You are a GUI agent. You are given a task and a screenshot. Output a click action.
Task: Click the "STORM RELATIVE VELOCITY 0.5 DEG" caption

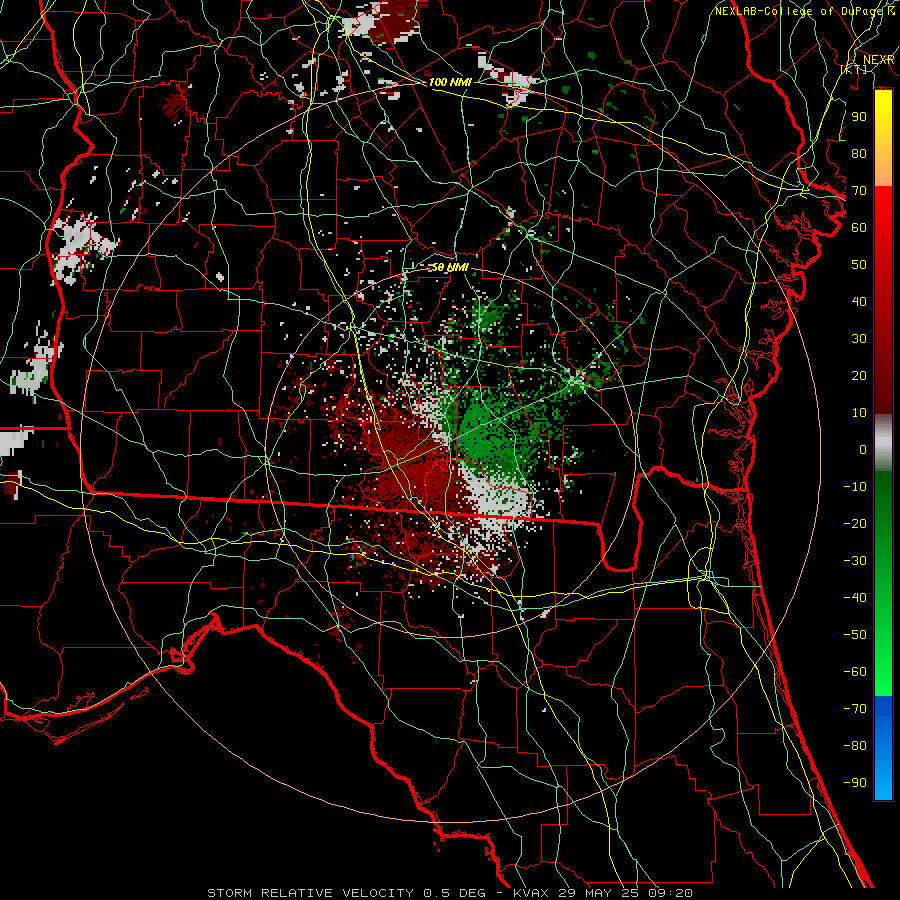346,893
